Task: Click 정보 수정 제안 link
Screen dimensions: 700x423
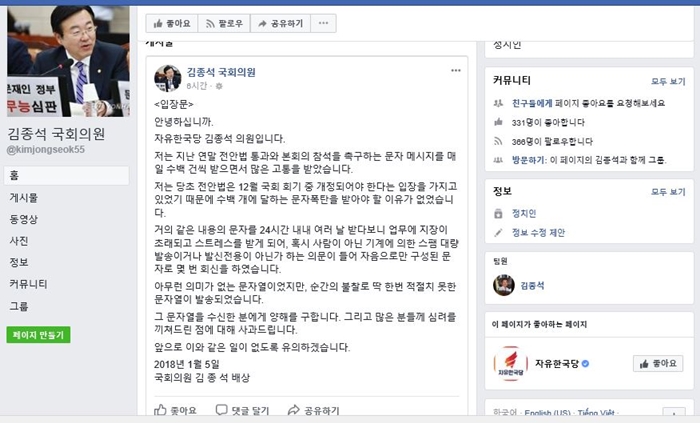Action: pyautogui.click(x=538, y=232)
